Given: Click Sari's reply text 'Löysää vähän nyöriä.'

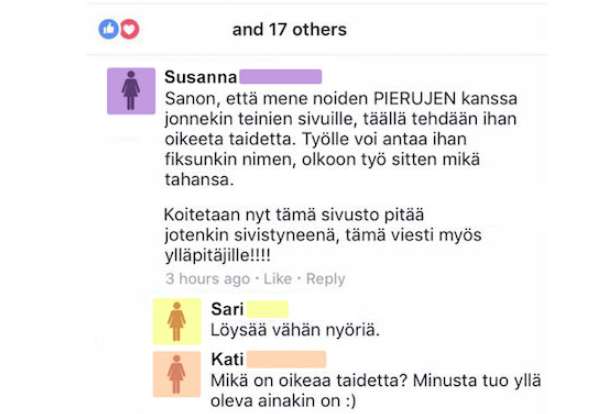Looking at the screenshot, I should coord(295,330).
